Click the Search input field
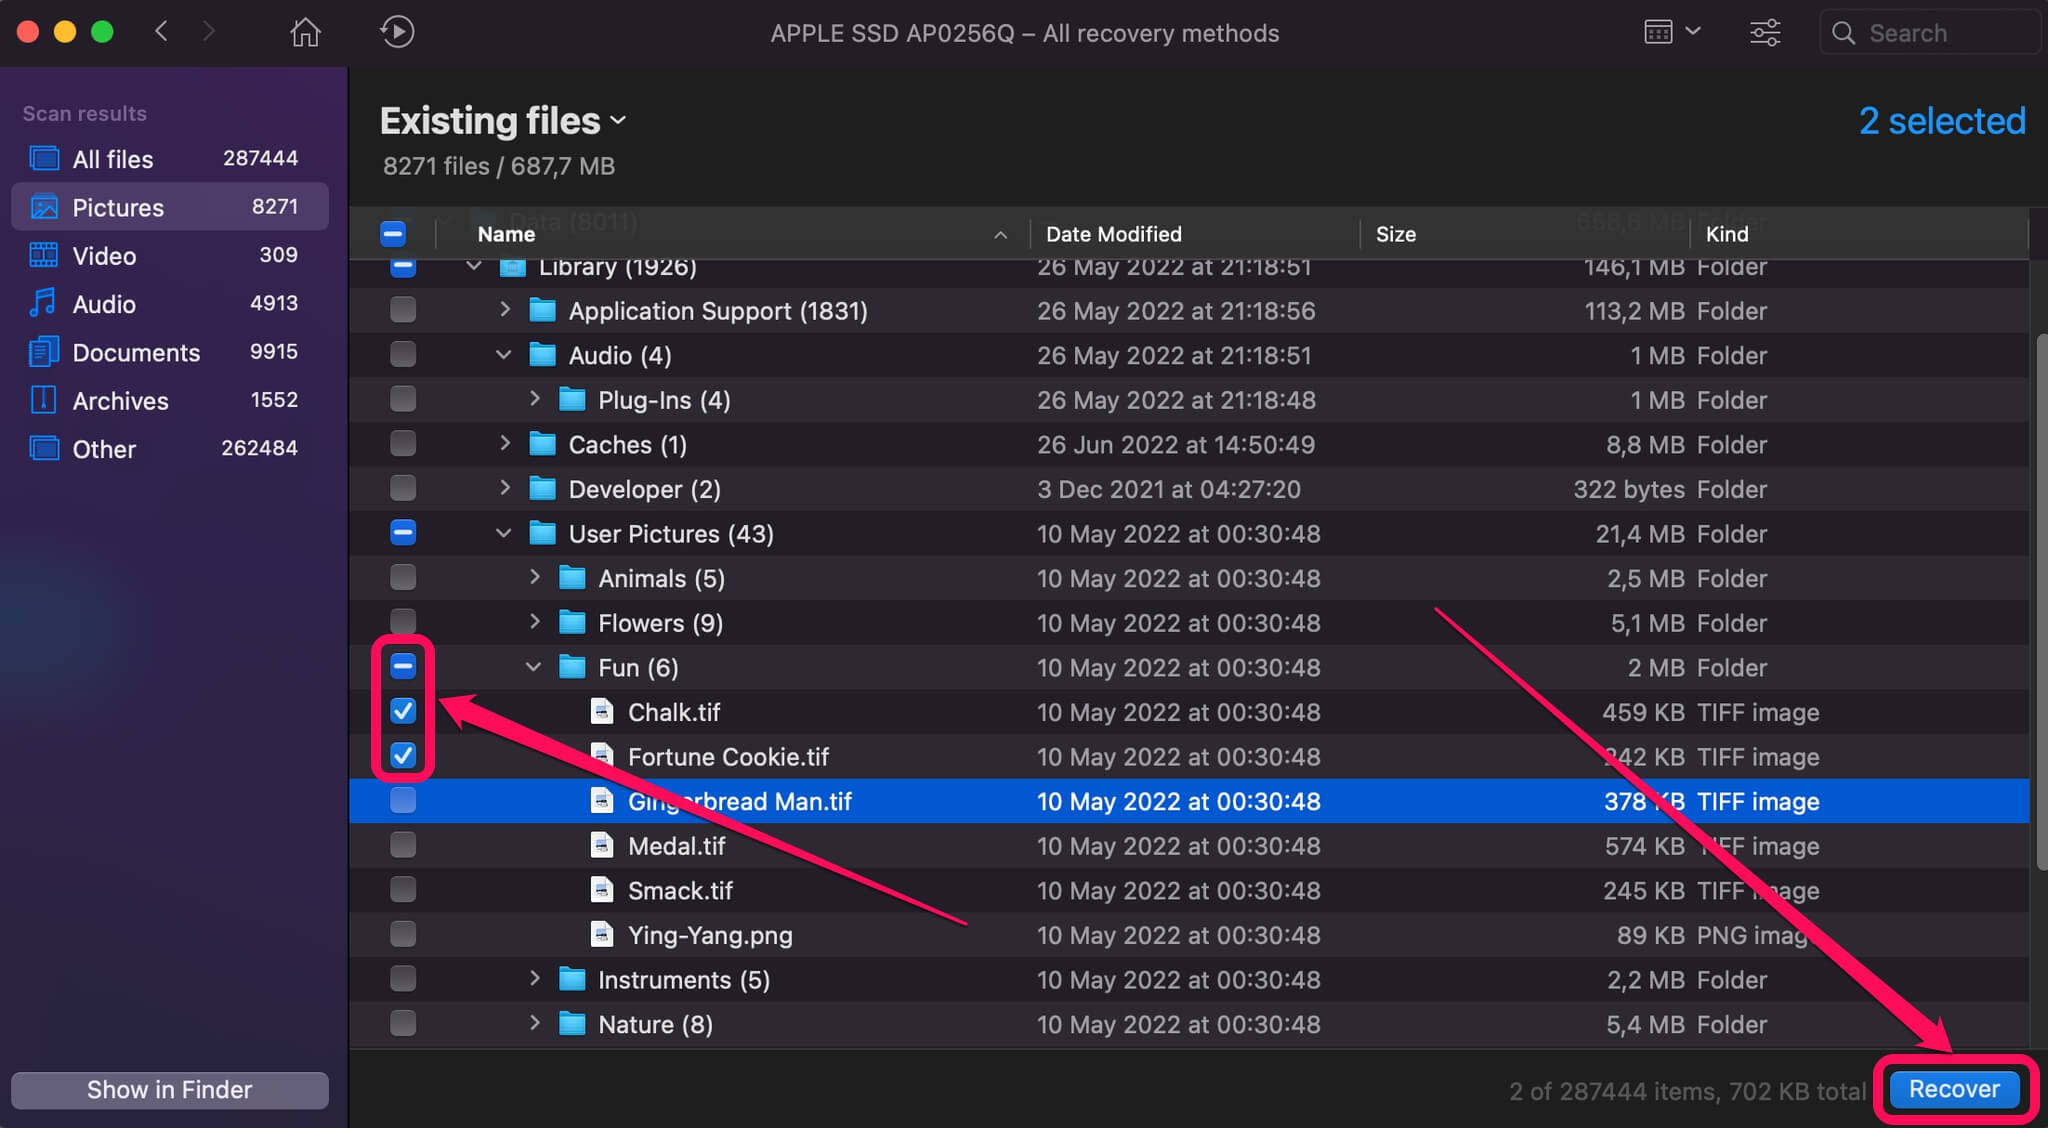2048x1128 pixels. coord(1930,31)
